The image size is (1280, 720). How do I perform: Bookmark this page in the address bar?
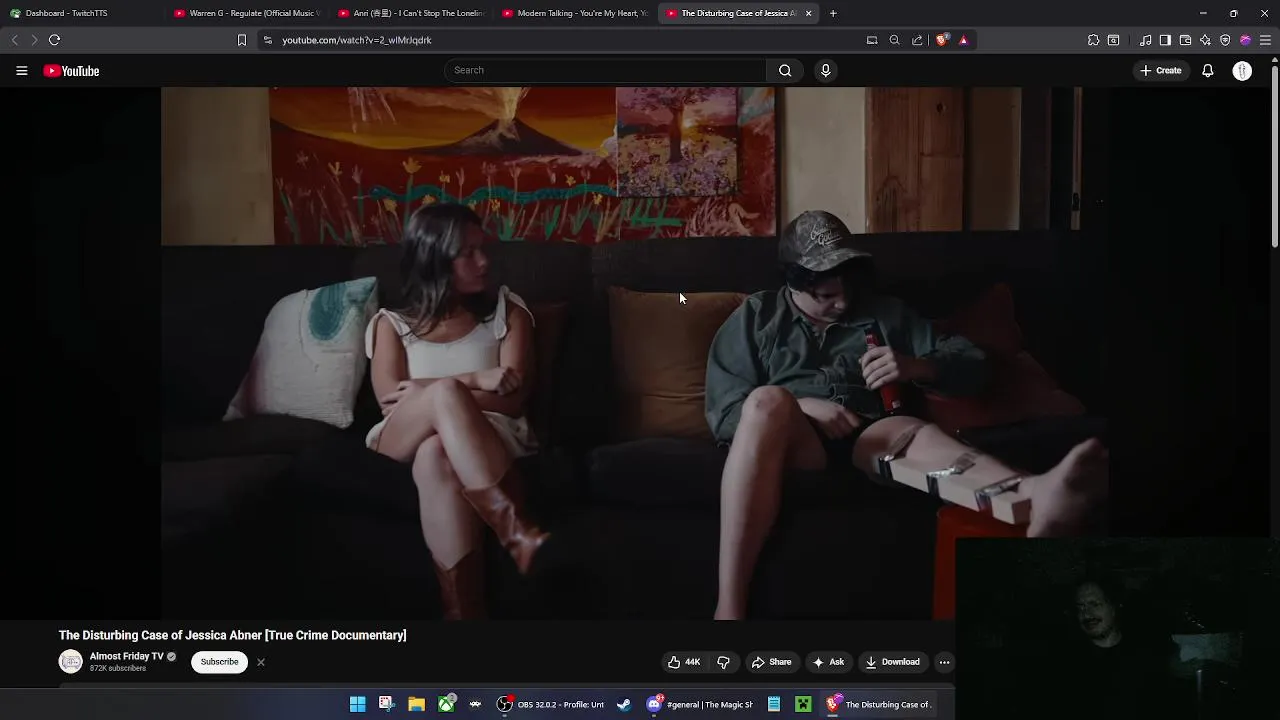pos(241,40)
